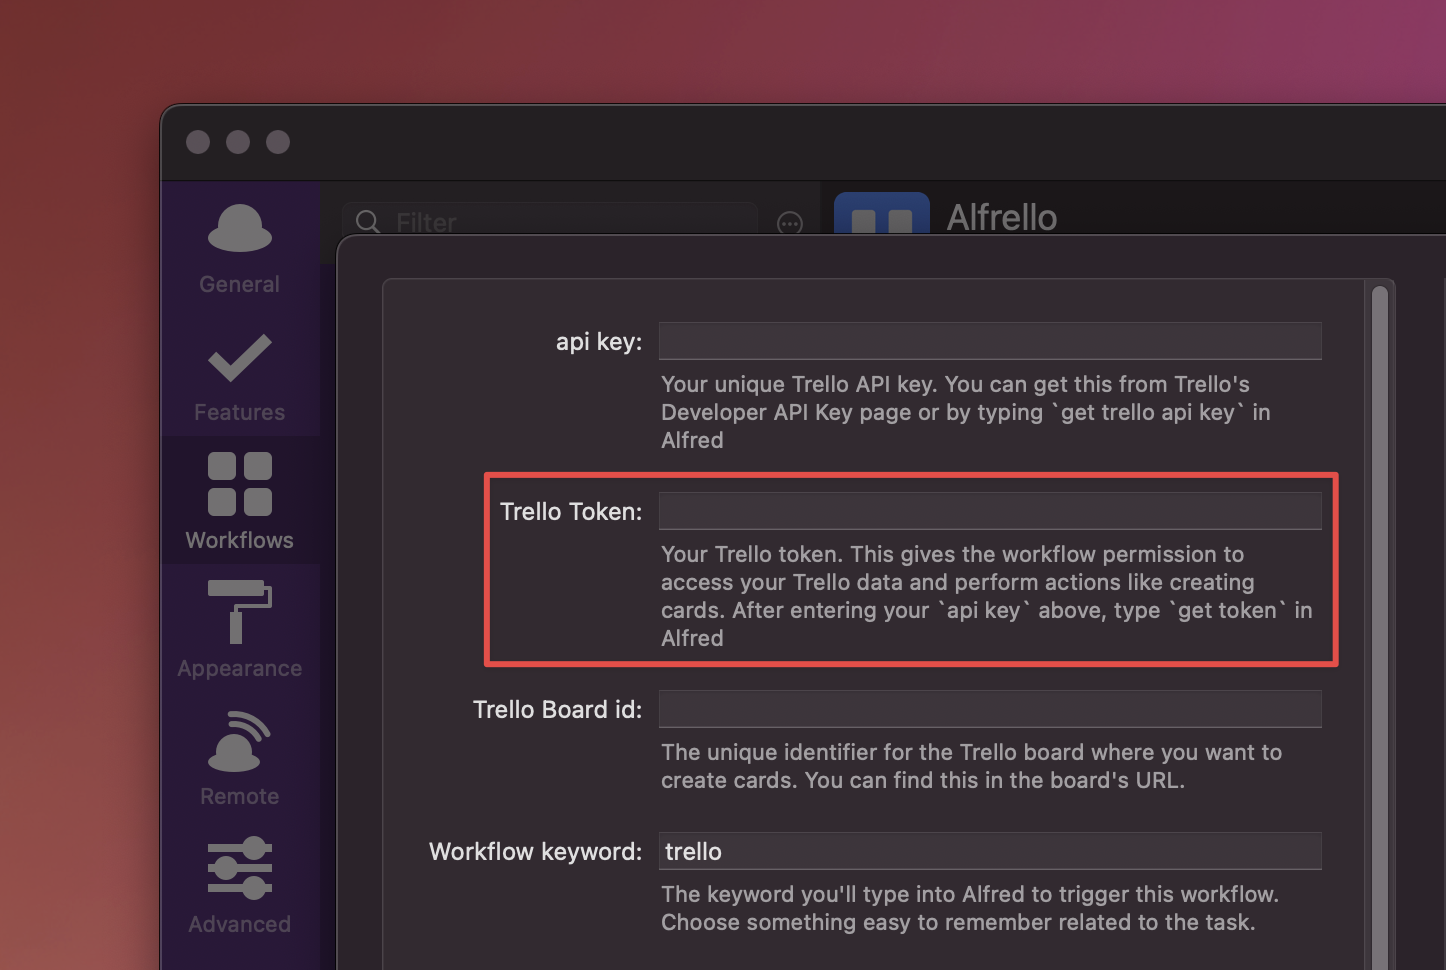Screen dimensions: 1446x970
Task: Click the Alfrello workflow title
Action: [x=1002, y=217]
